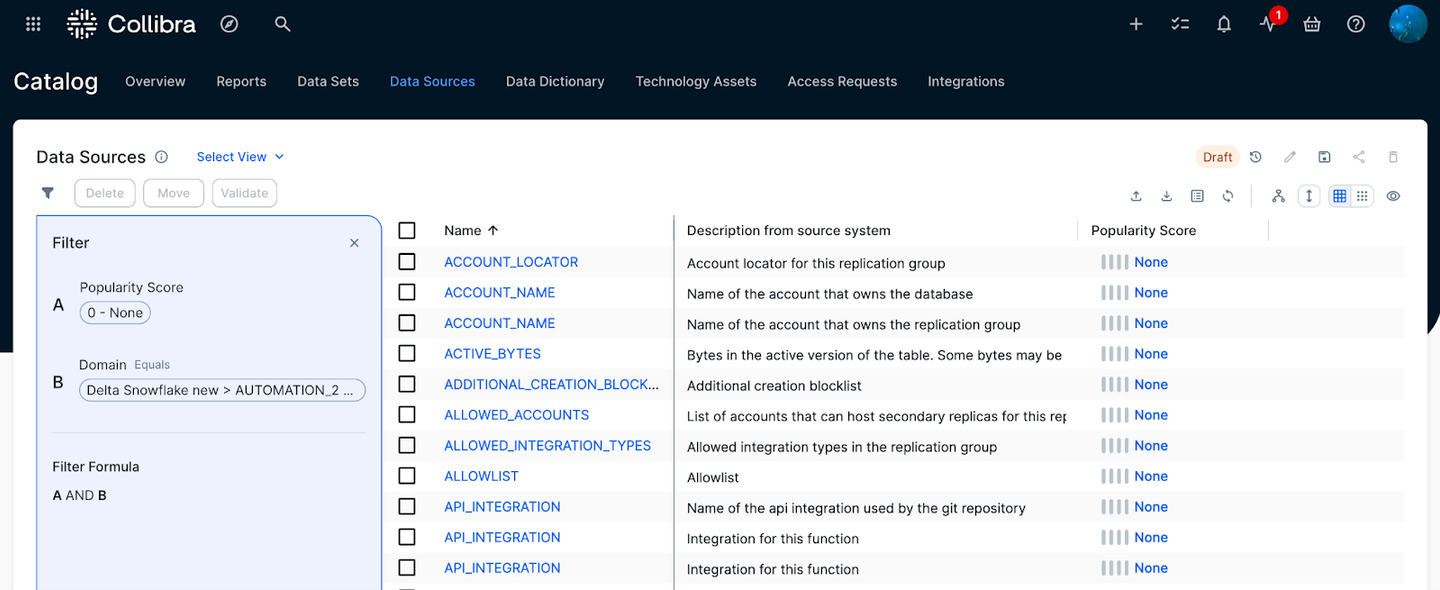Open the global search
Screen dimensions: 1440x590
click(x=282, y=23)
